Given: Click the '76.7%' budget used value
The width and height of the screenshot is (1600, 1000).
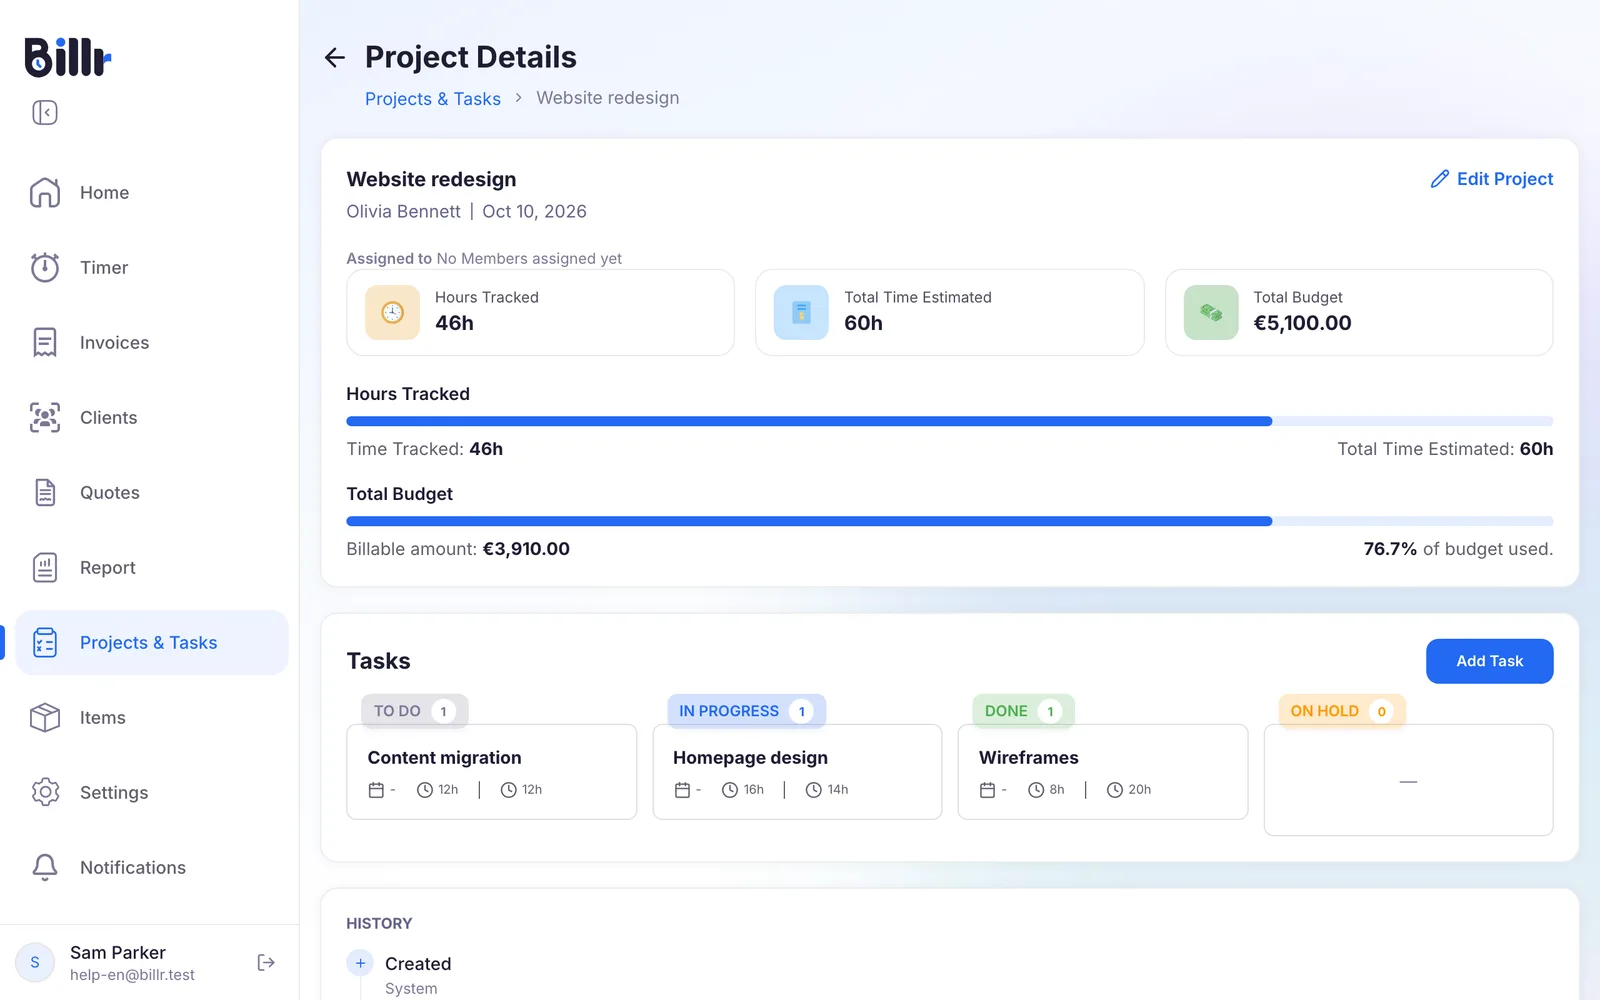Looking at the screenshot, I should point(1390,549).
